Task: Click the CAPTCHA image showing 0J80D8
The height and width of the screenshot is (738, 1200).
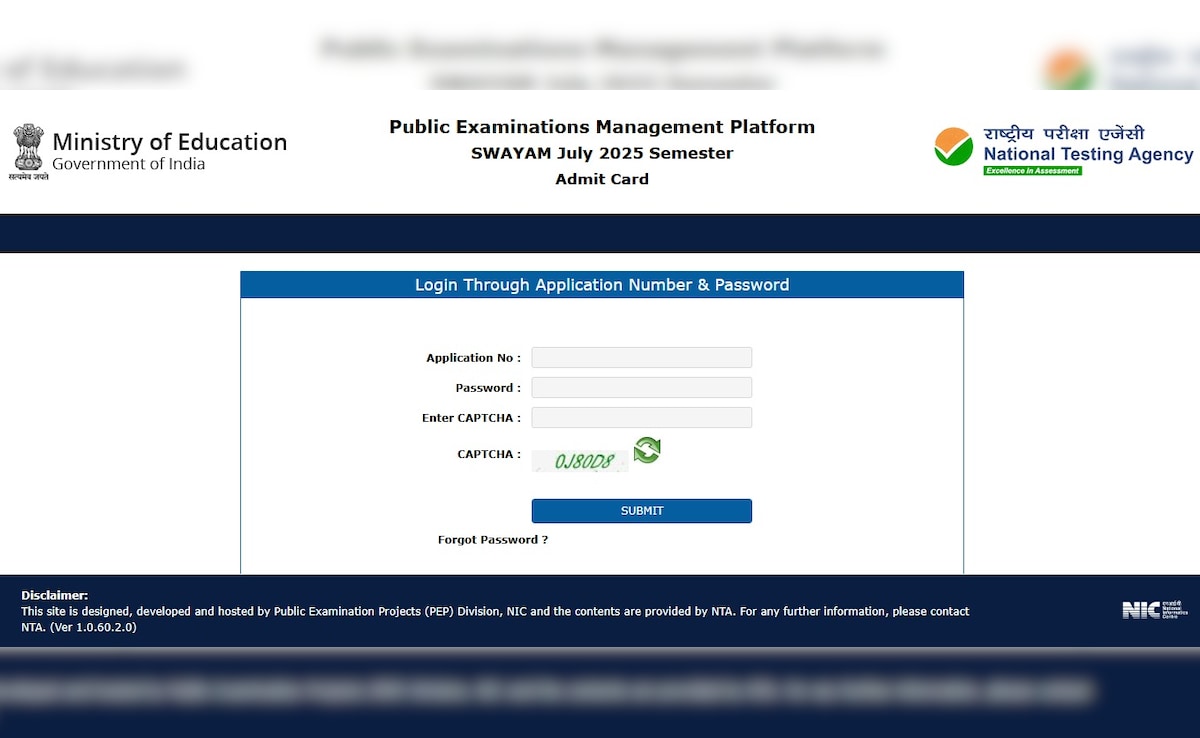Action: pyautogui.click(x=580, y=461)
